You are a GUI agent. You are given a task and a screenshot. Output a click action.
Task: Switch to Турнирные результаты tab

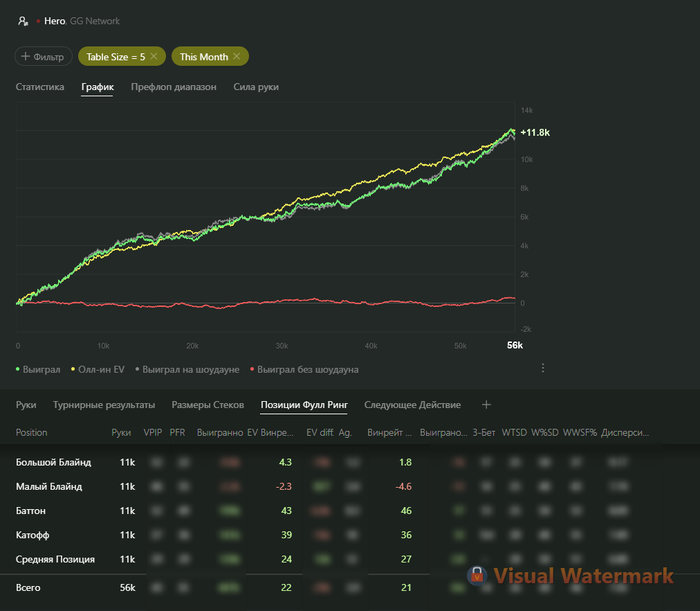(x=104, y=405)
